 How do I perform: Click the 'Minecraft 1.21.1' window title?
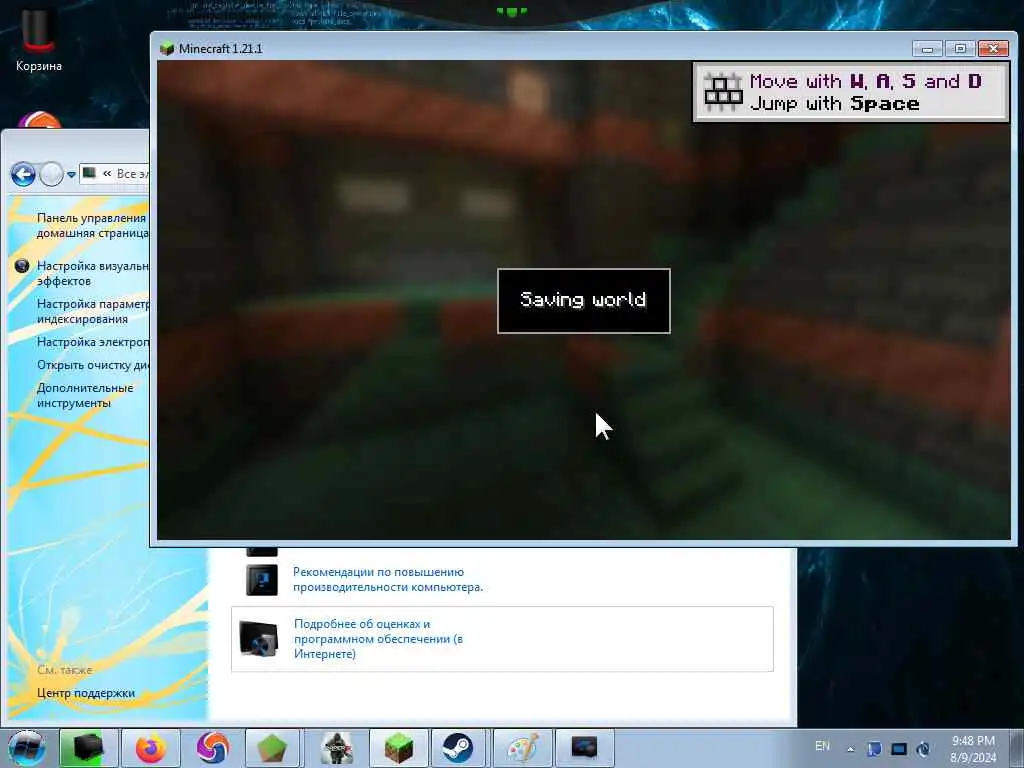pos(221,49)
